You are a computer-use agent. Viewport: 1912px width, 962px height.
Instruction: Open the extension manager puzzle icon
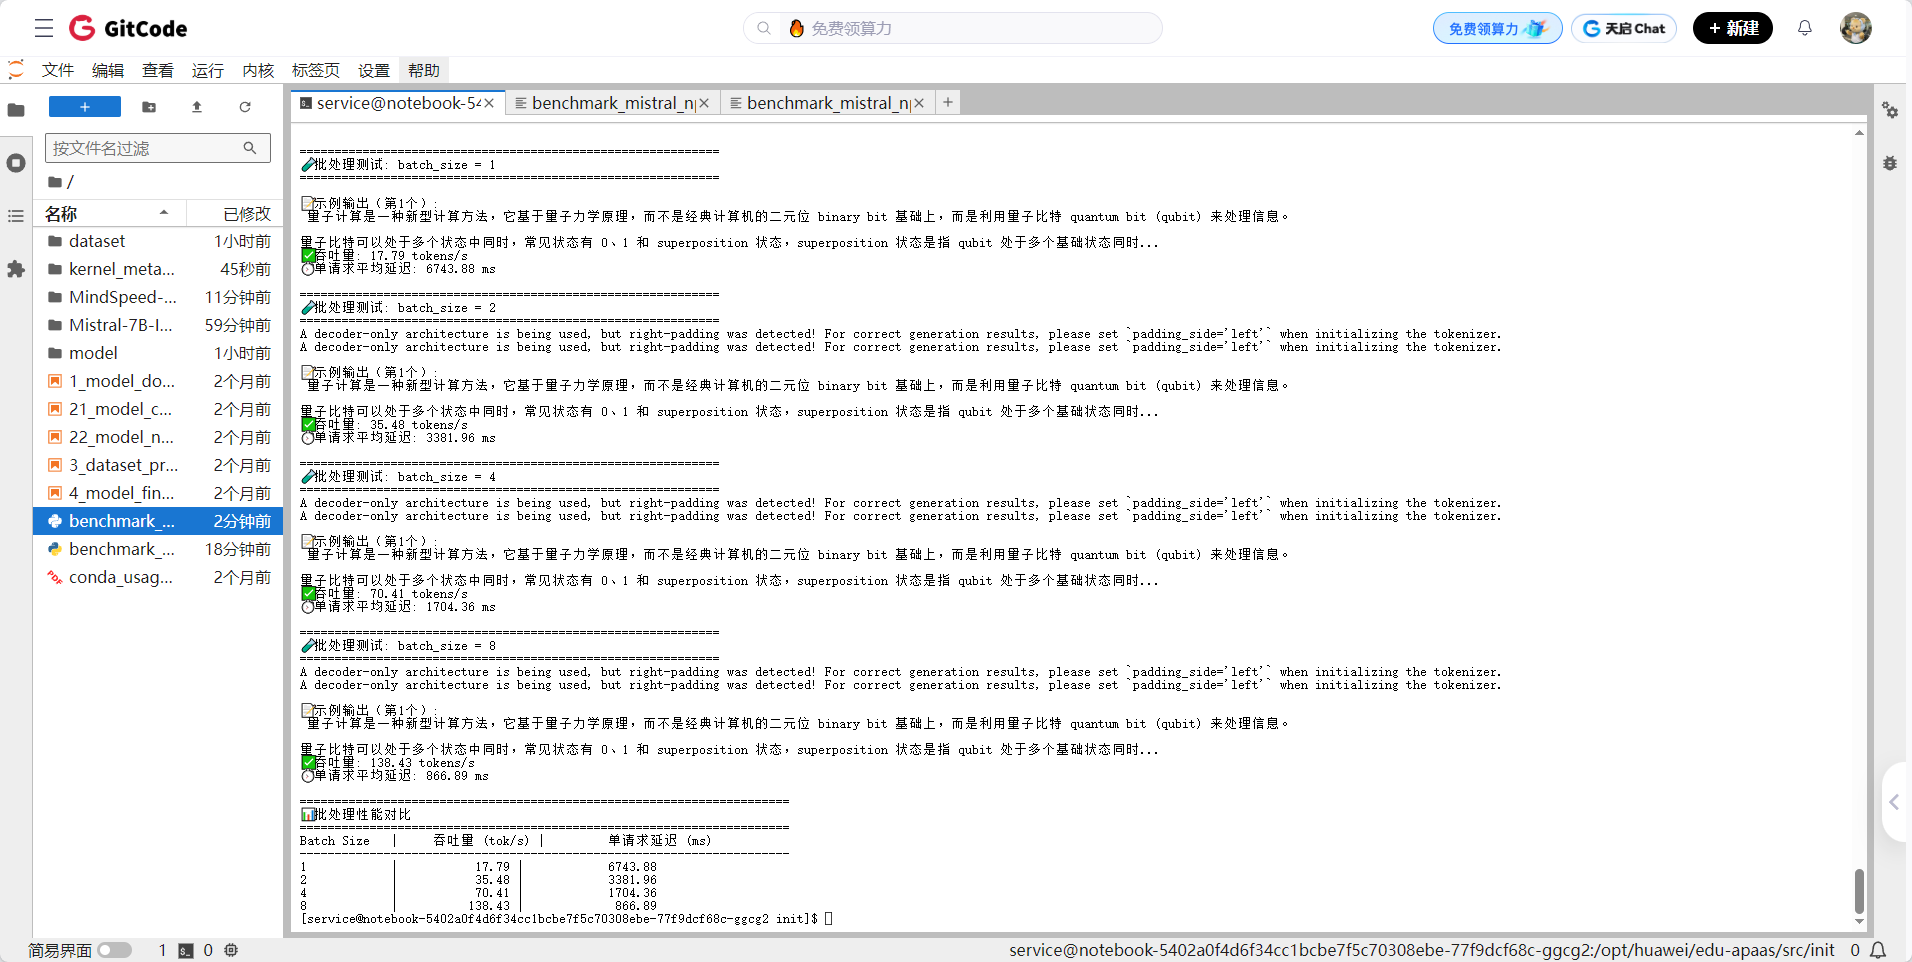tap(16, 269)
